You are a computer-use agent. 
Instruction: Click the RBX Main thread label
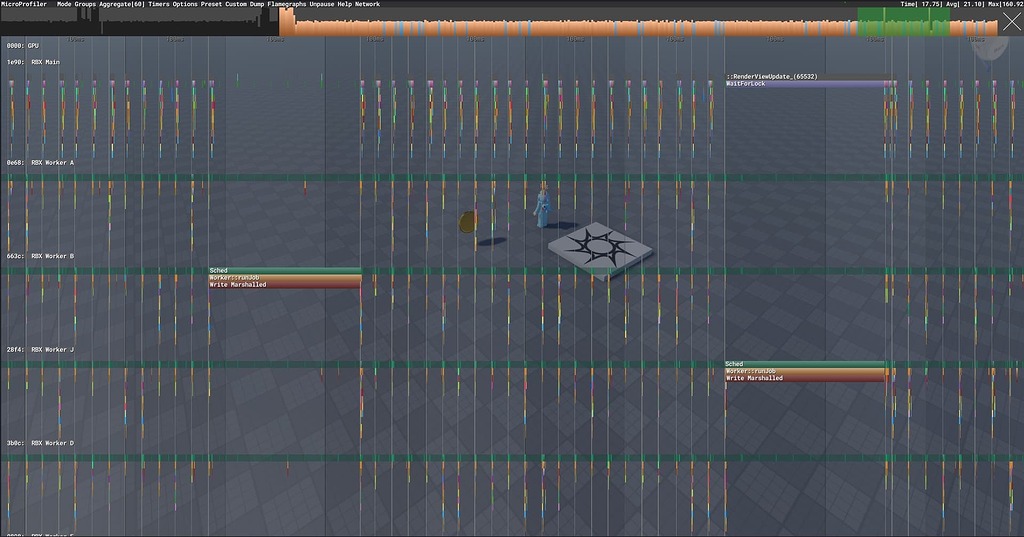(33, 63)
